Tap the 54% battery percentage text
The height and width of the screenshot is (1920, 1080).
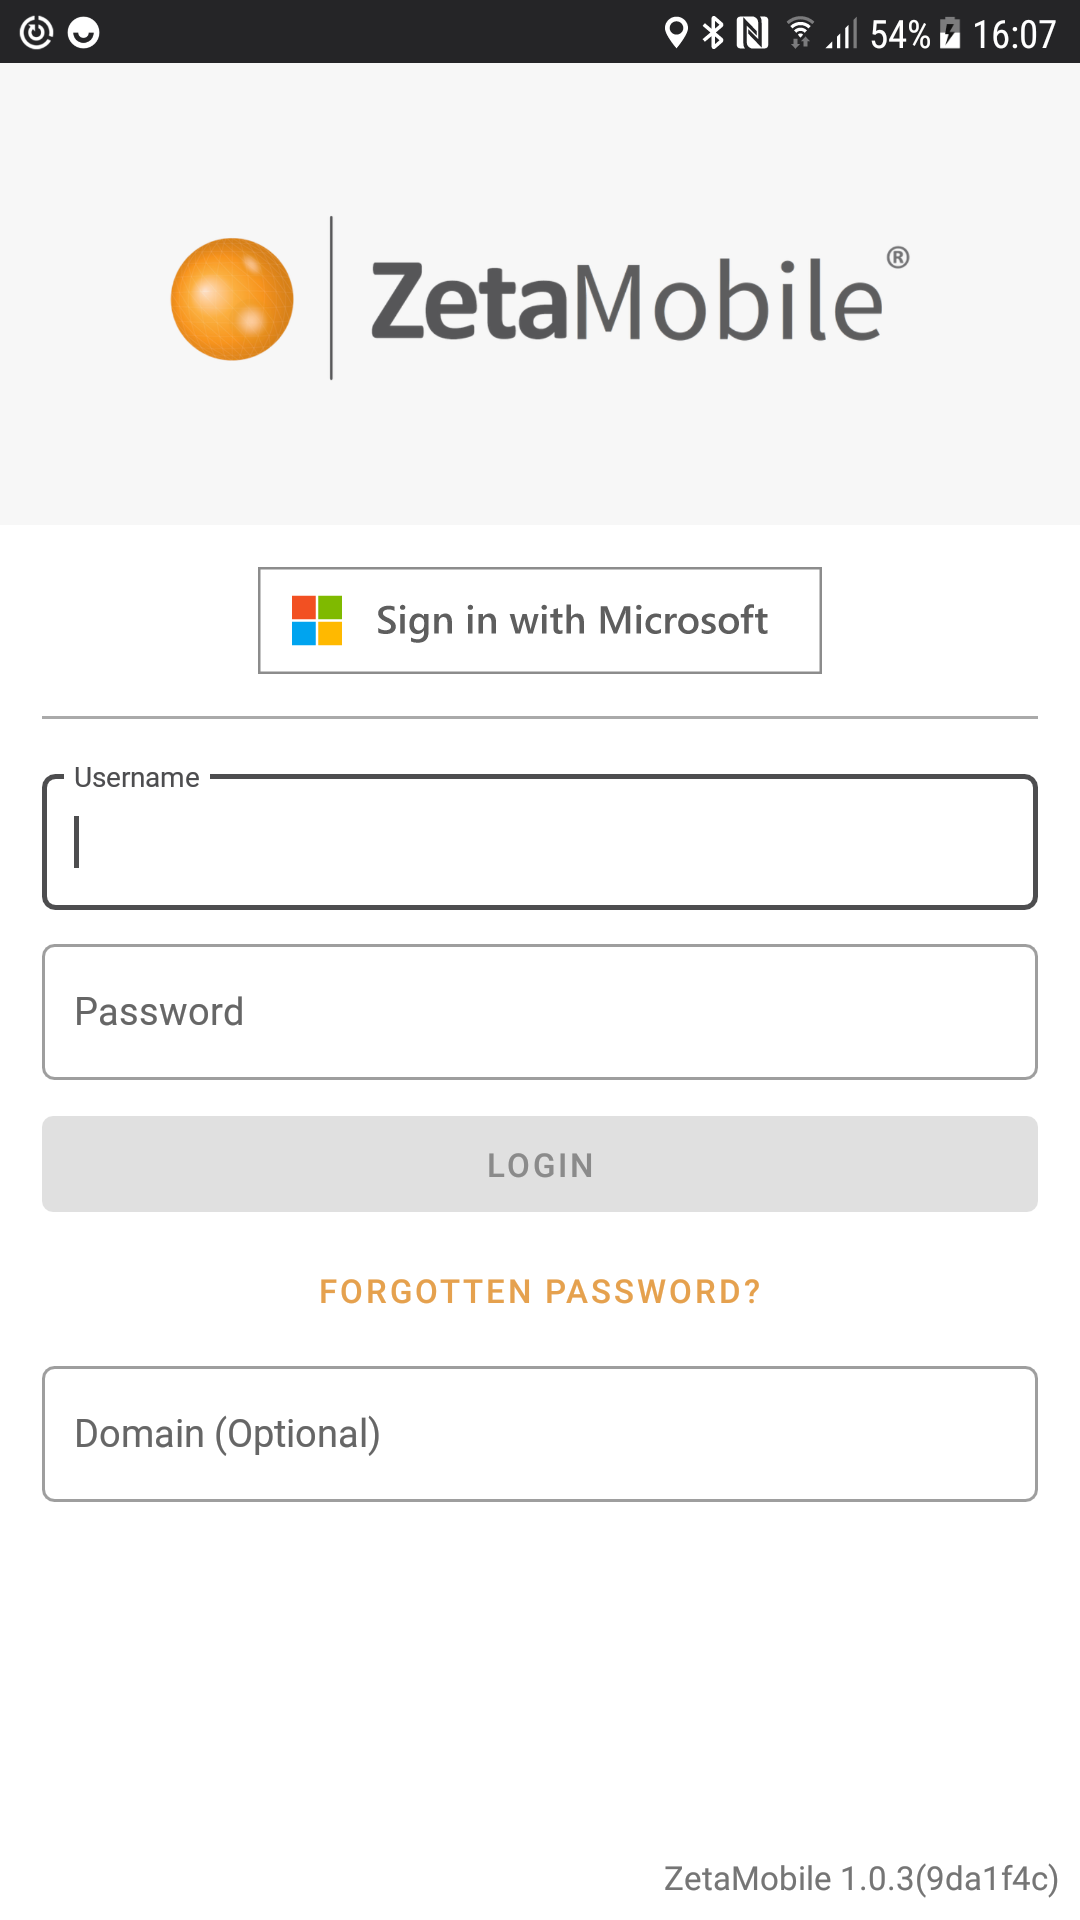click(900, 34)
